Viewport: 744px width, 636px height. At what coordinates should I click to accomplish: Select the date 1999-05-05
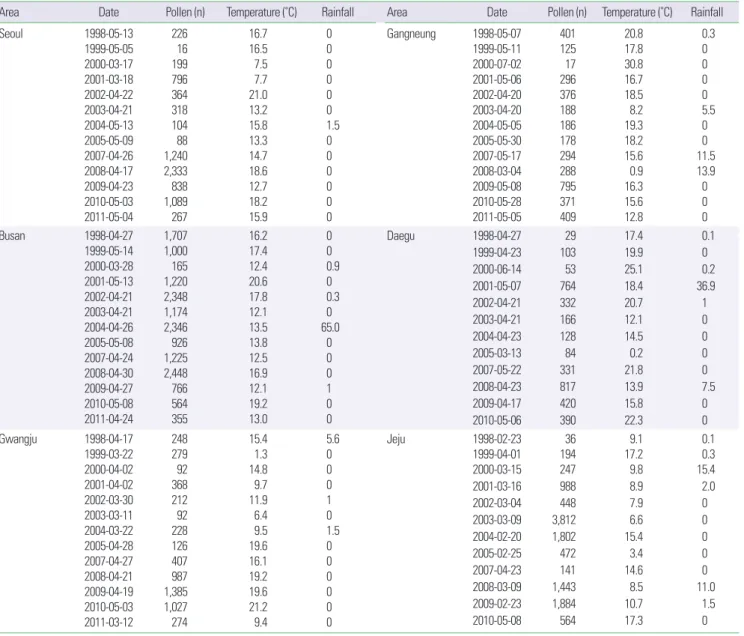(x=109, y=49)
